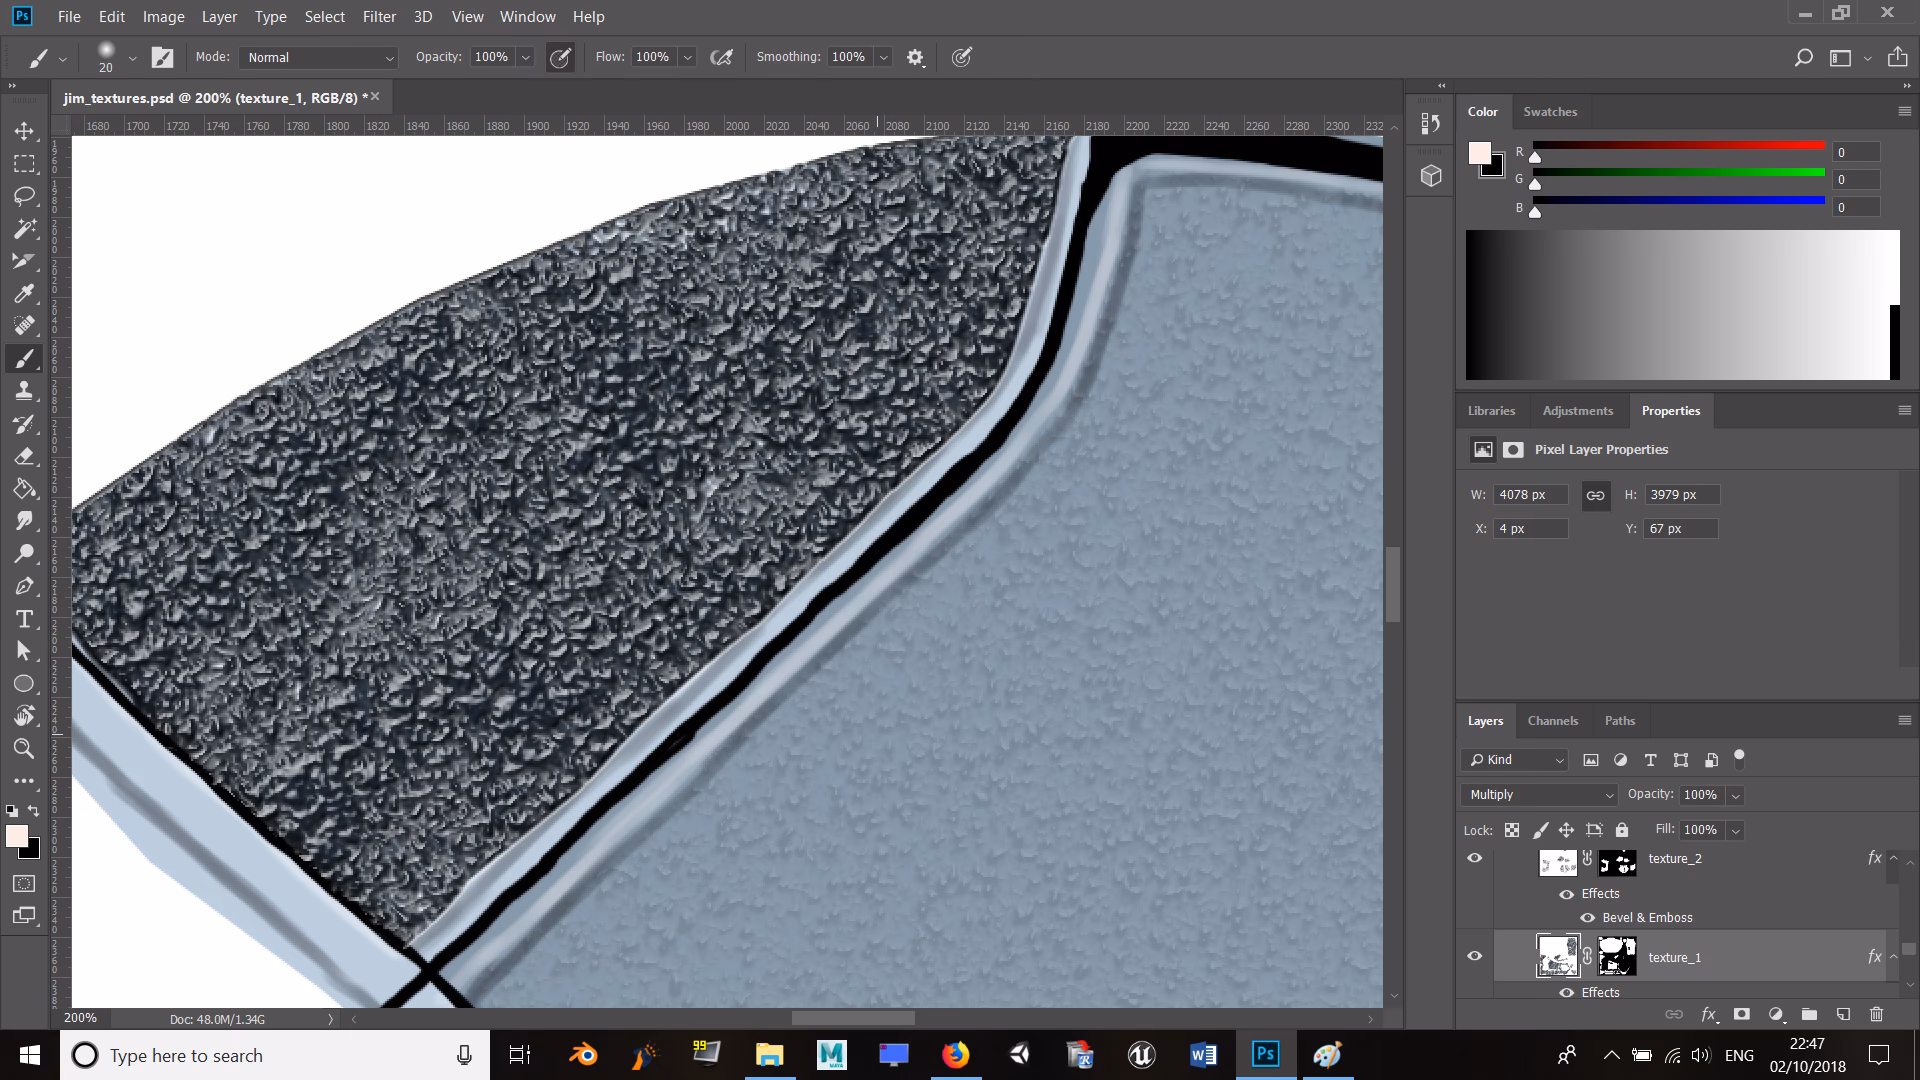Select the Eraser tool

pos(24,456)
